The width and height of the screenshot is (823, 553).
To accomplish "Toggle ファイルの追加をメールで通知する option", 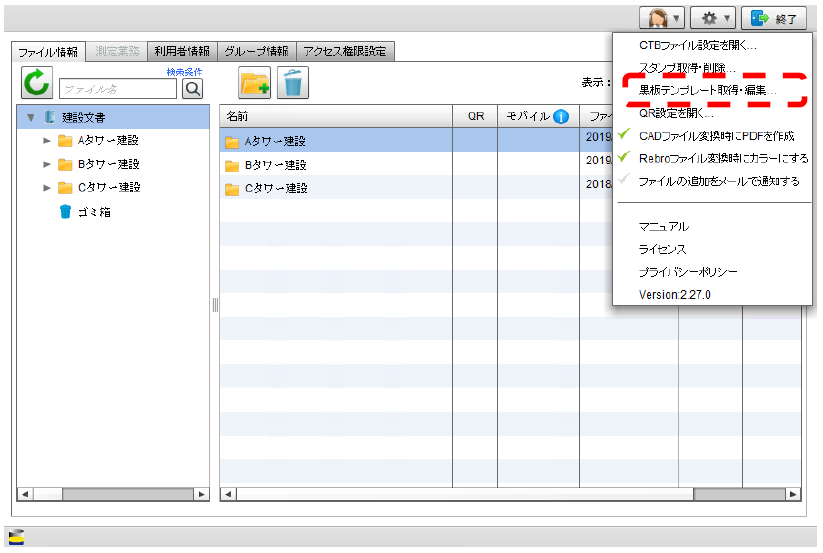I will (x=718, y=182).
